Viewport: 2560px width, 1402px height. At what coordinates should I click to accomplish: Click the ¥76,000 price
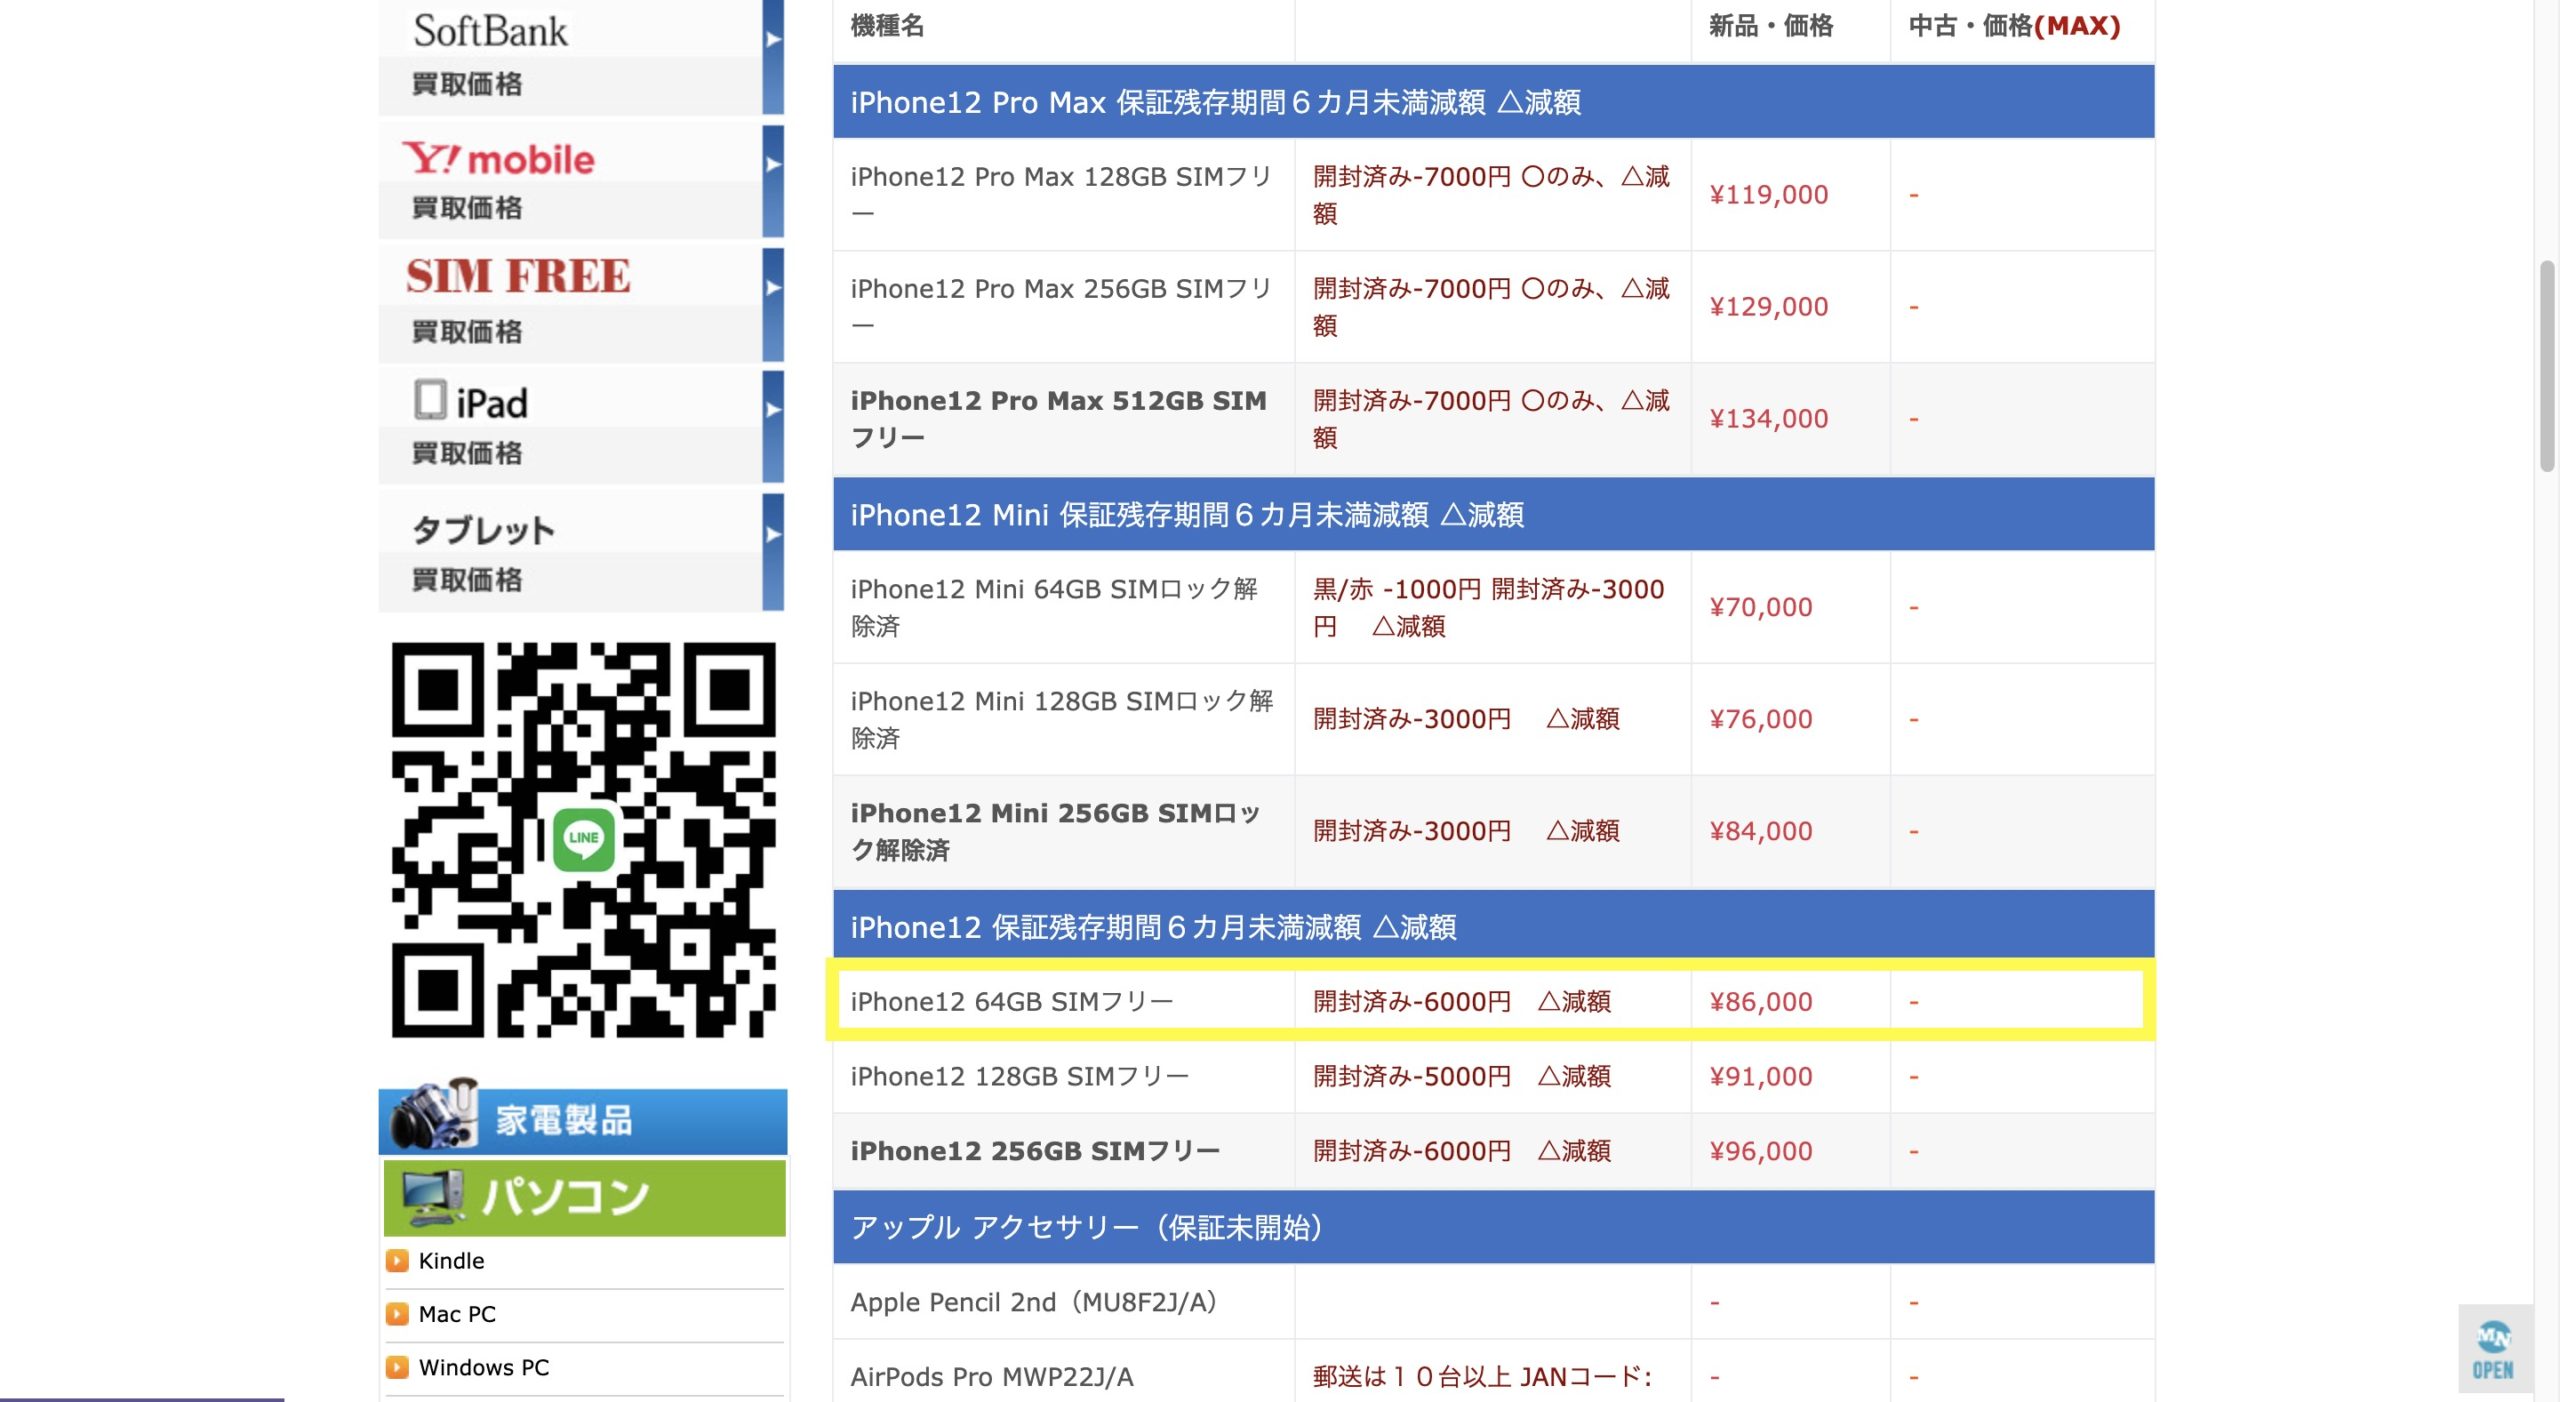(1760, 719)
